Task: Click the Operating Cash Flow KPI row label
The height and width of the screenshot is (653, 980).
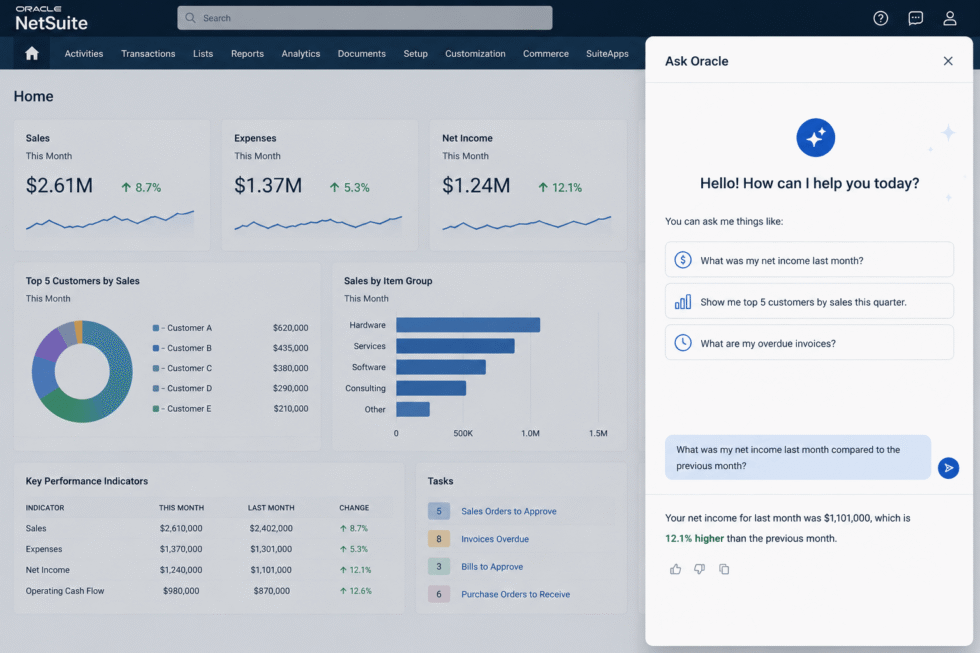Action: point(65,591)
